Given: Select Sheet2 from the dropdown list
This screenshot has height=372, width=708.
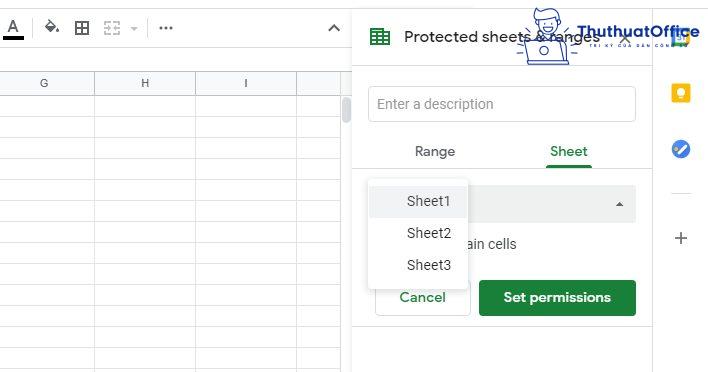Looking at the screenshot, I should pos(418,233).
